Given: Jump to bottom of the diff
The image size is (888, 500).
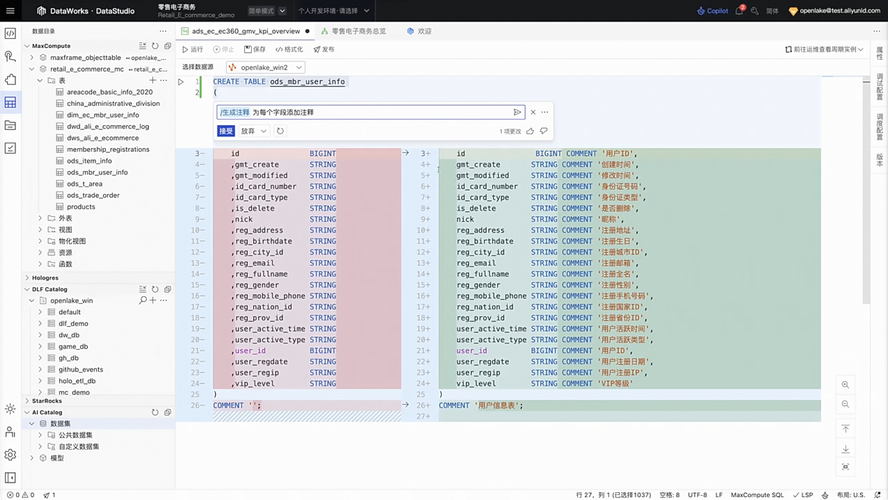Looking at the screenshot, I should pyautogui.click(x=845, y=449).
